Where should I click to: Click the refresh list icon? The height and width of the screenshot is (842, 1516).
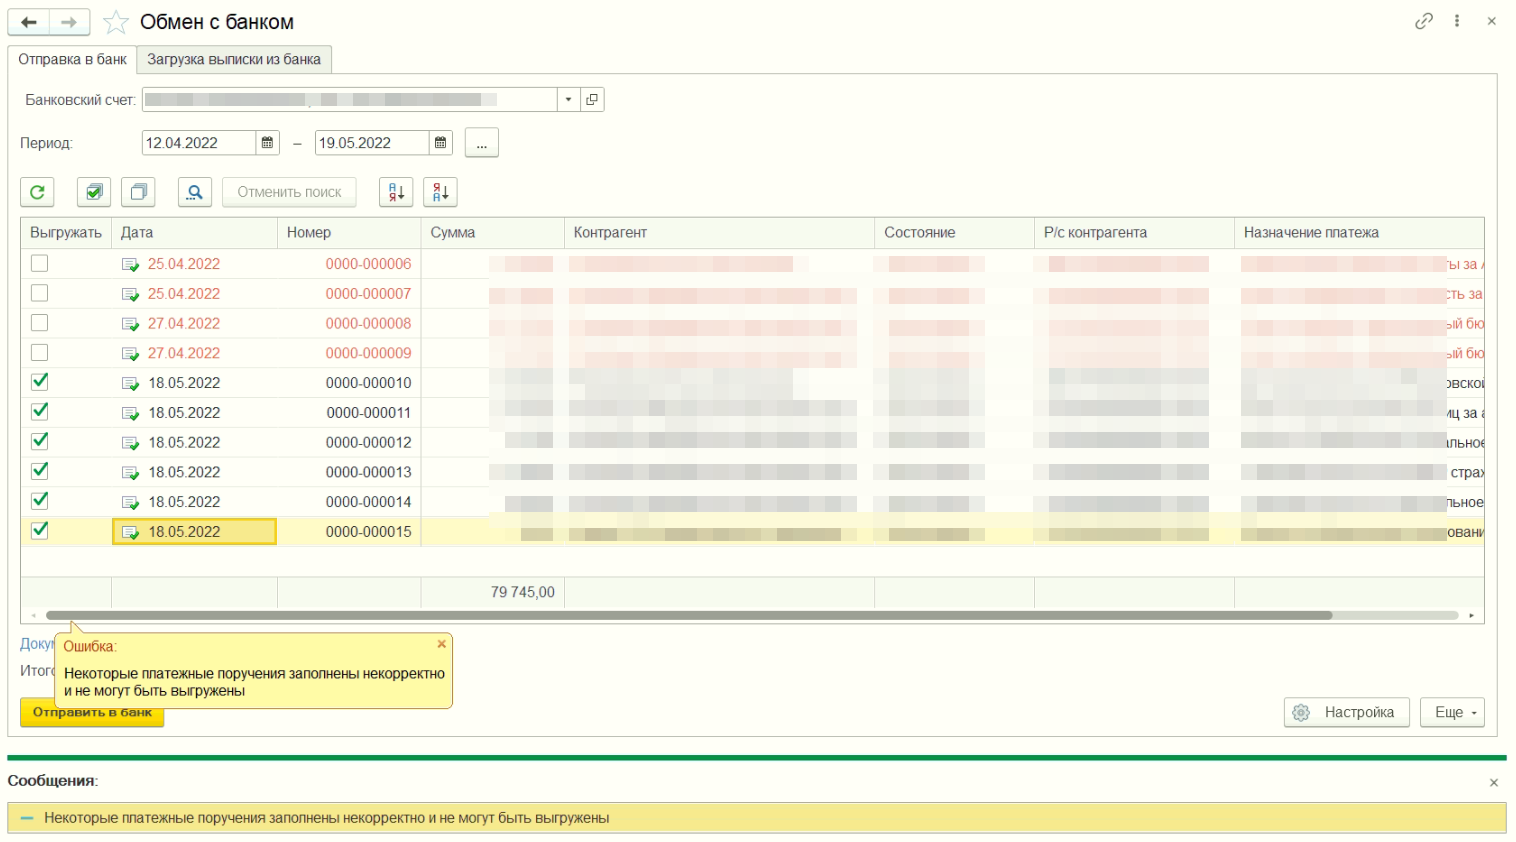(x=37, y=192)
